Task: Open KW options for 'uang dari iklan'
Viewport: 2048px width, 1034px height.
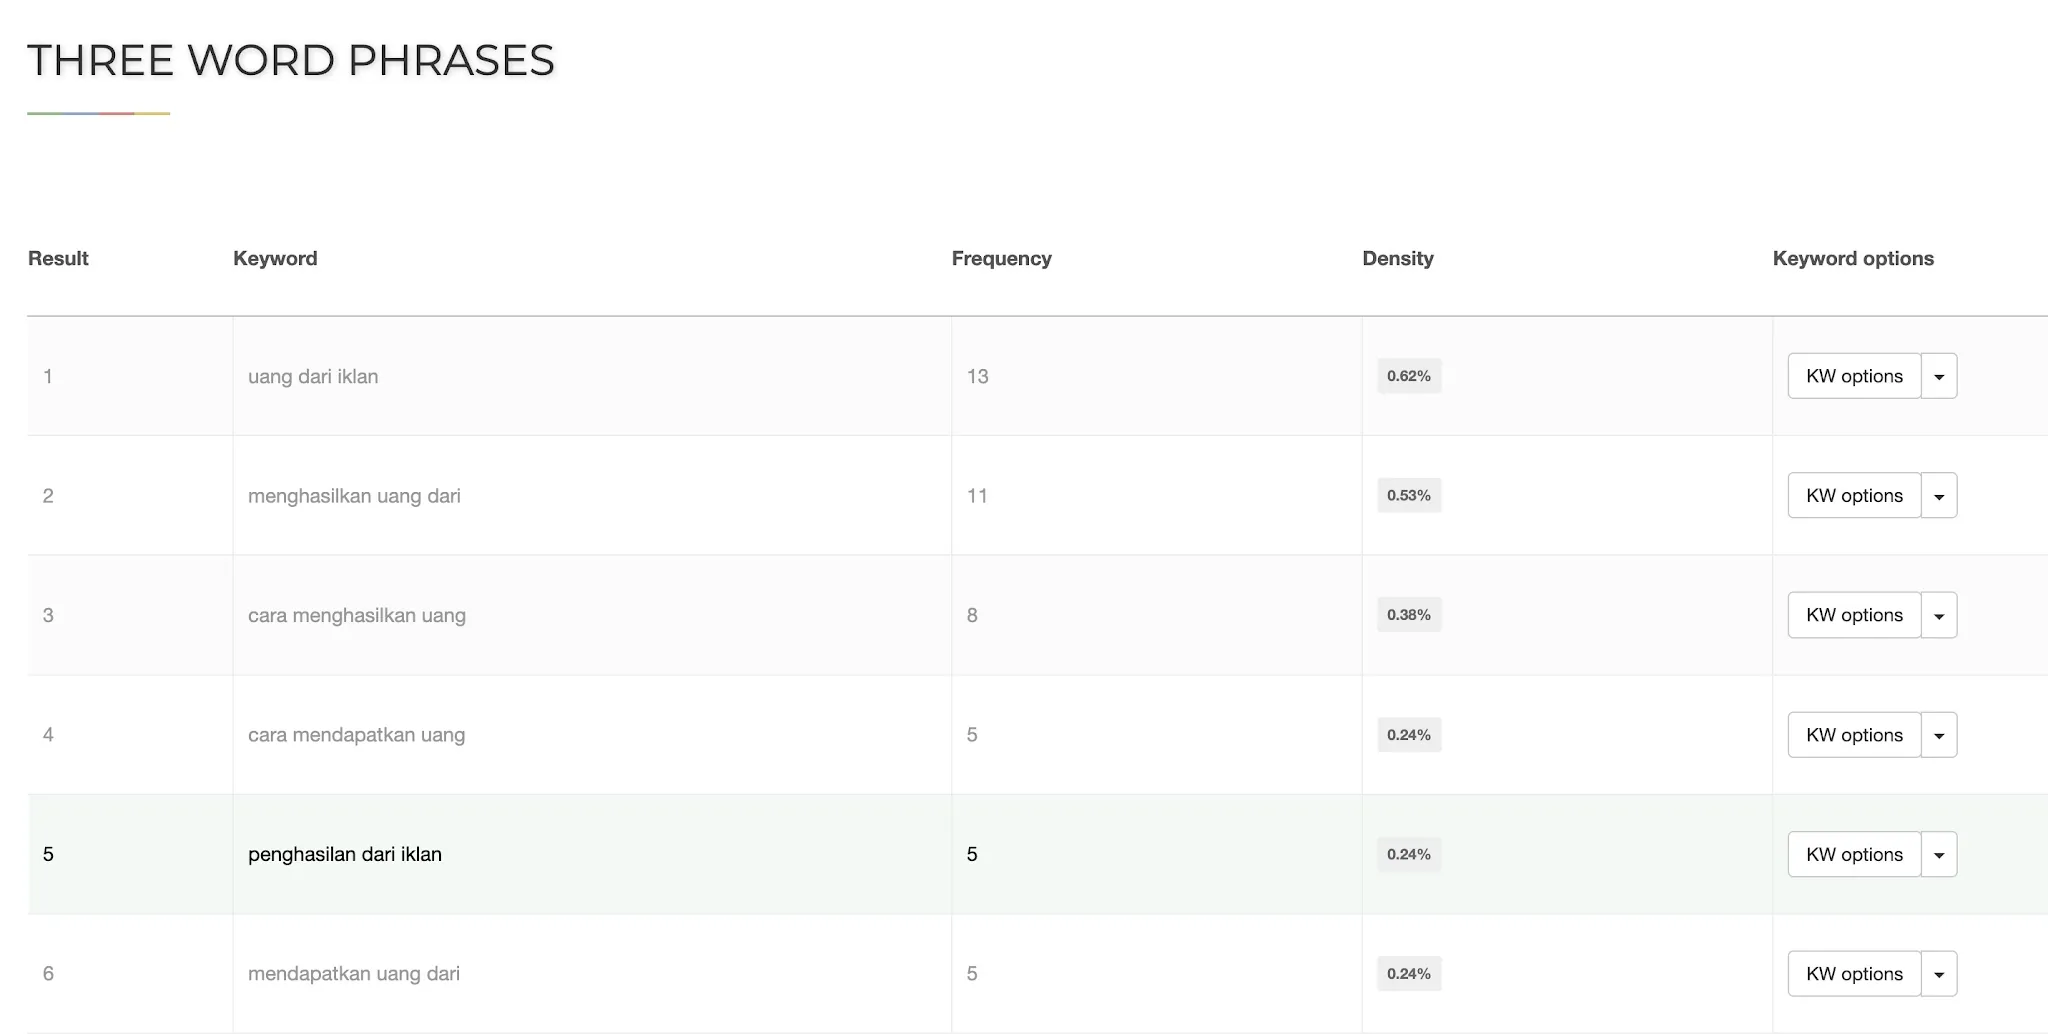Action: (x=1854, y=376)
